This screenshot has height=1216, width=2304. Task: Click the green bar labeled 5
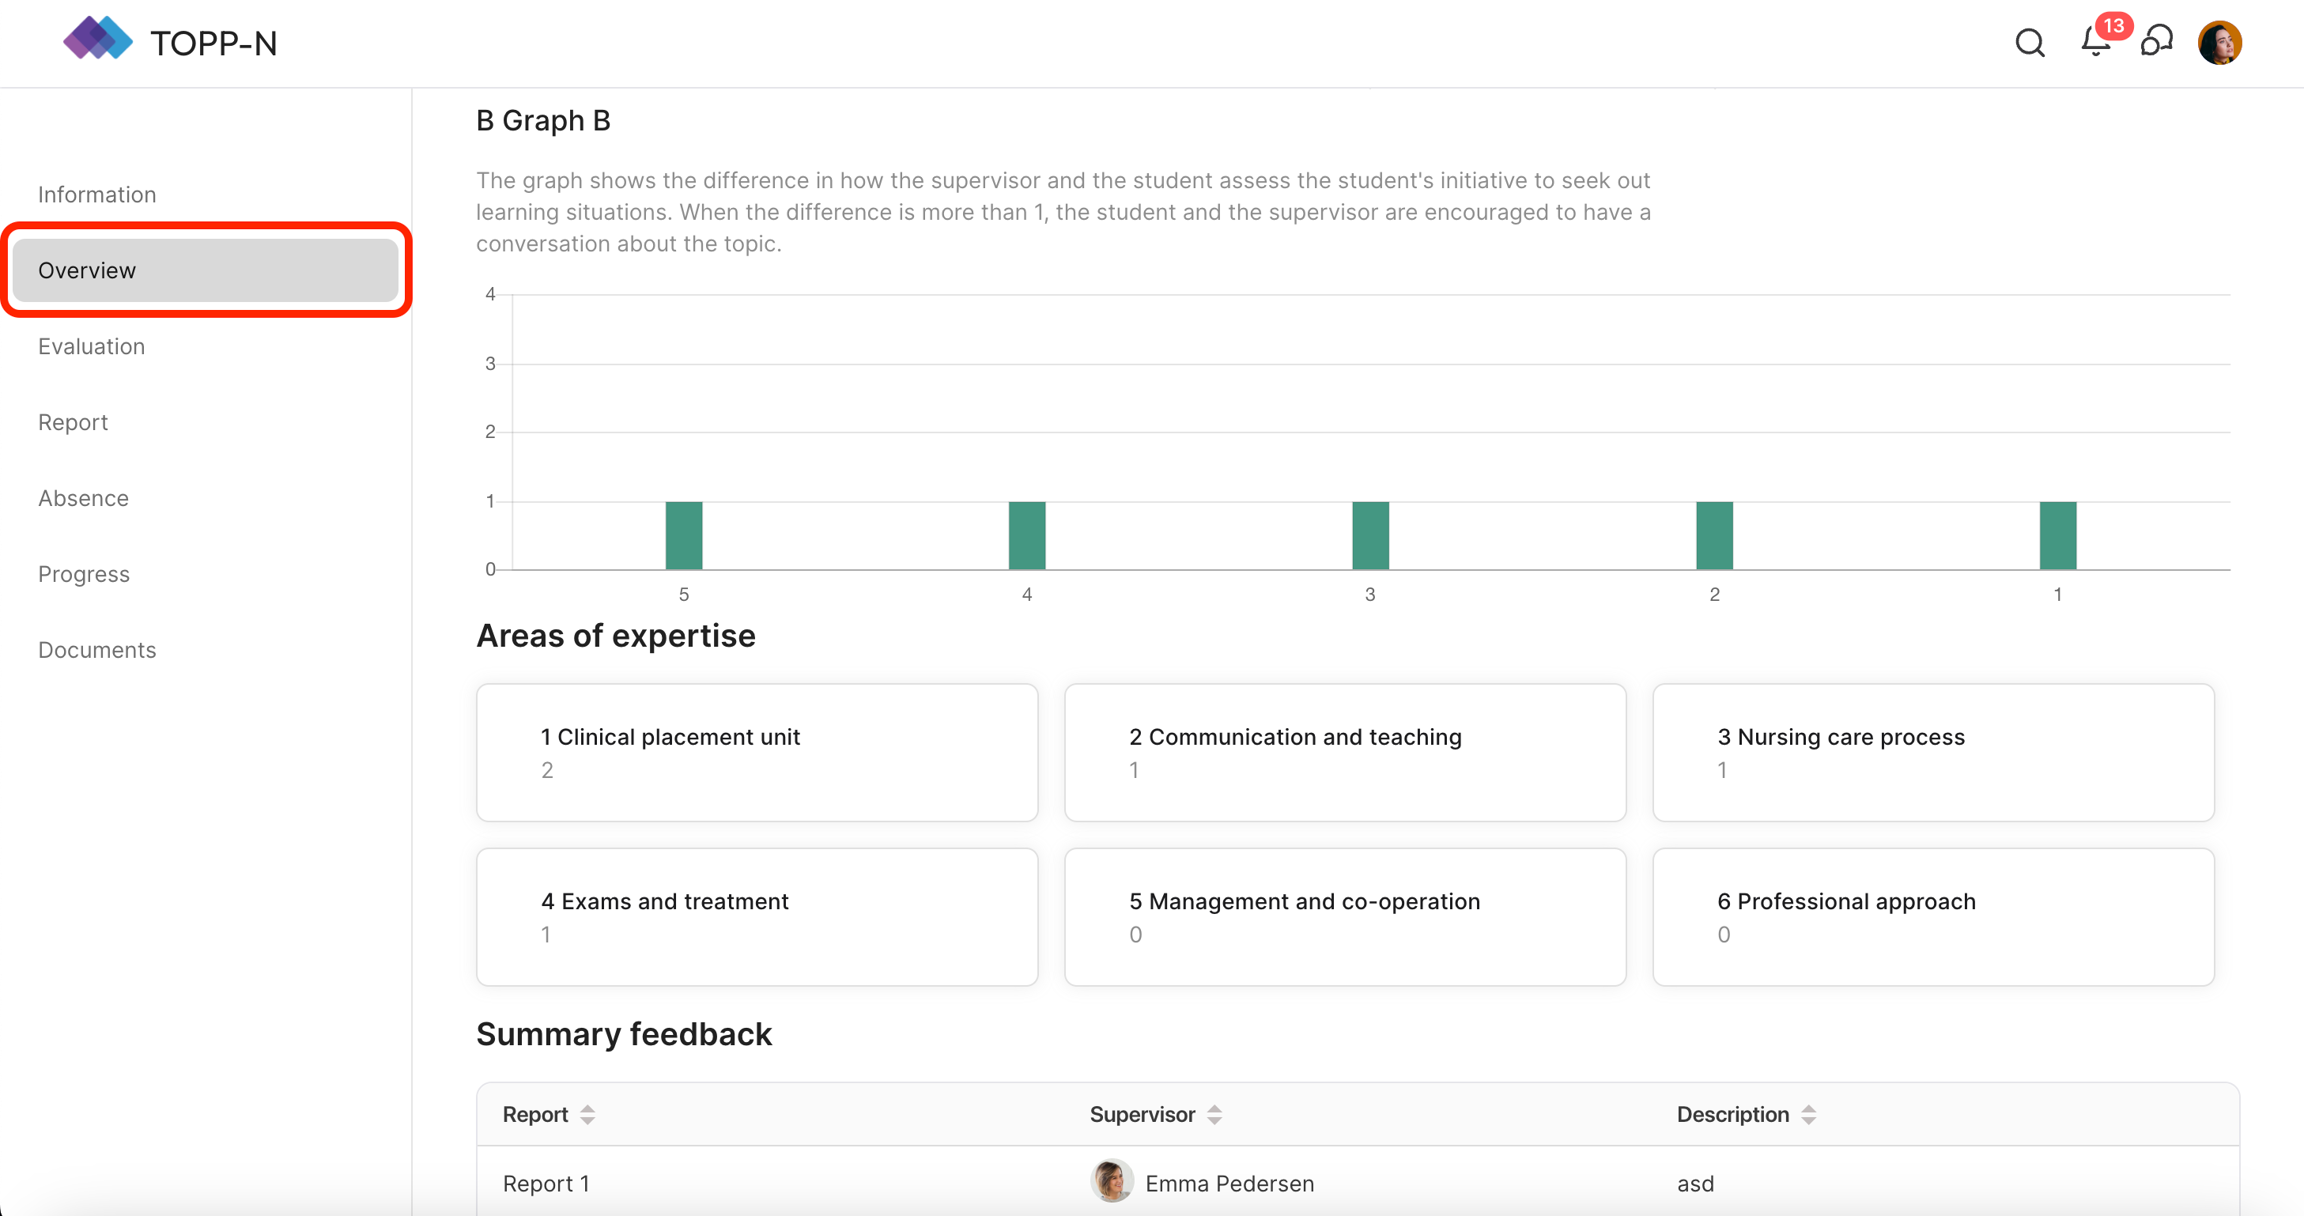pyautogui.click(x=684, y=535)
